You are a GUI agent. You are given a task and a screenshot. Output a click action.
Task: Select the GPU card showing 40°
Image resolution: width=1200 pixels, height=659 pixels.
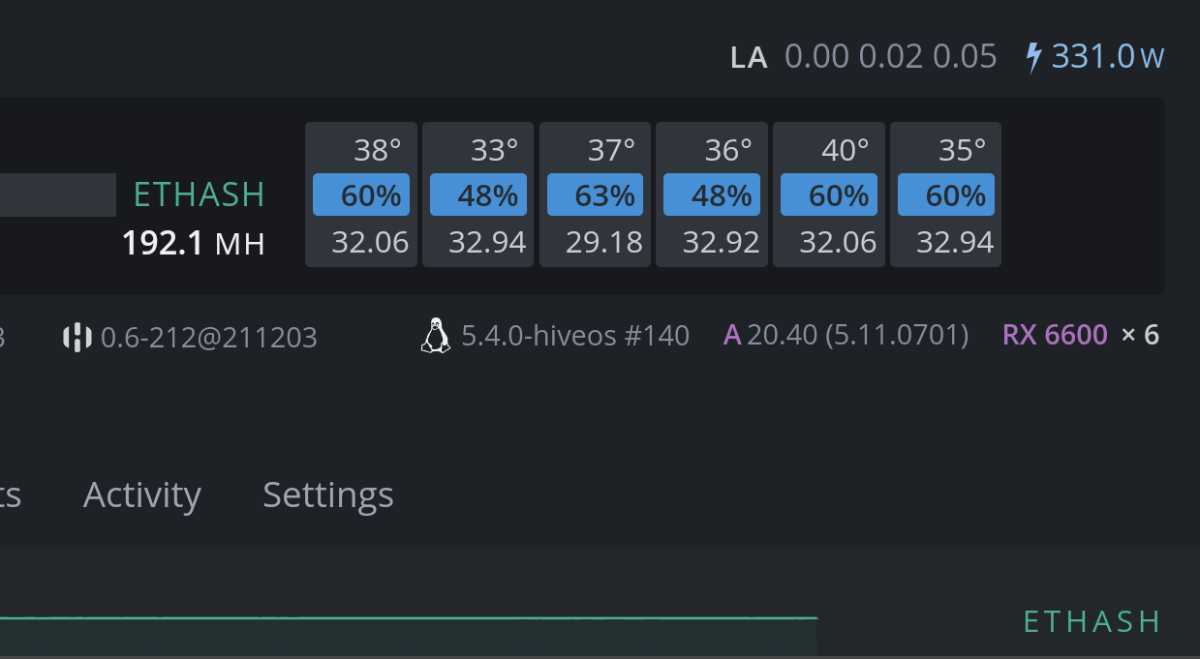(x=830, y=195)
